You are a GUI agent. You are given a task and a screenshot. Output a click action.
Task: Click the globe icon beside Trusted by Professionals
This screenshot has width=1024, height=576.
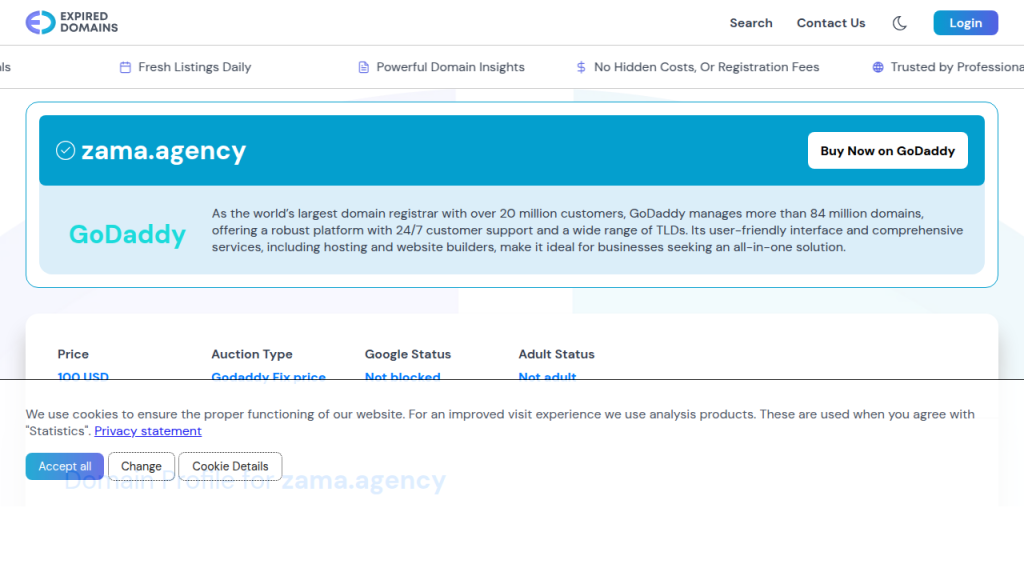tap(878, 67)
